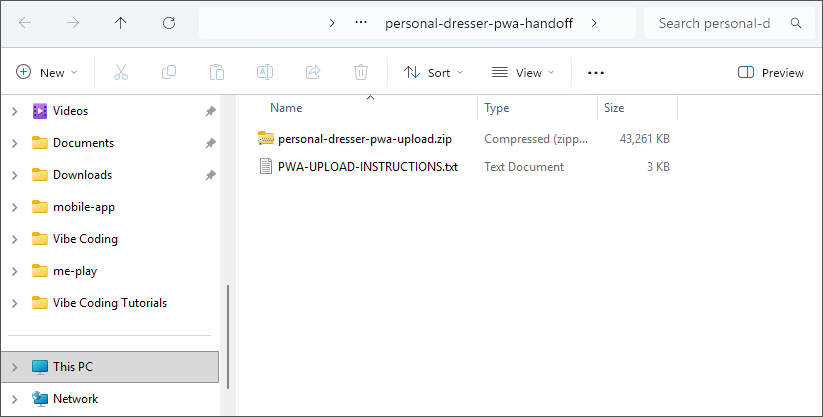Click the text document icon of PWA-UPLOAD-INSTRUCTIONS.txt
This screenshot has height=417, width=823.
tap(267, 166)
